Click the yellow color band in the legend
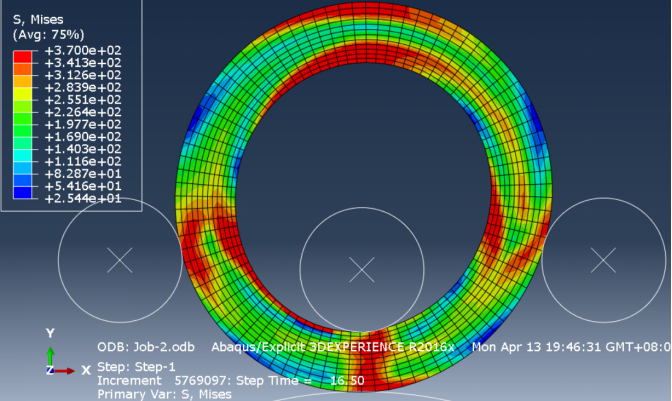Image resolution: width=672 pixels, height=401 pixels. 22,94
